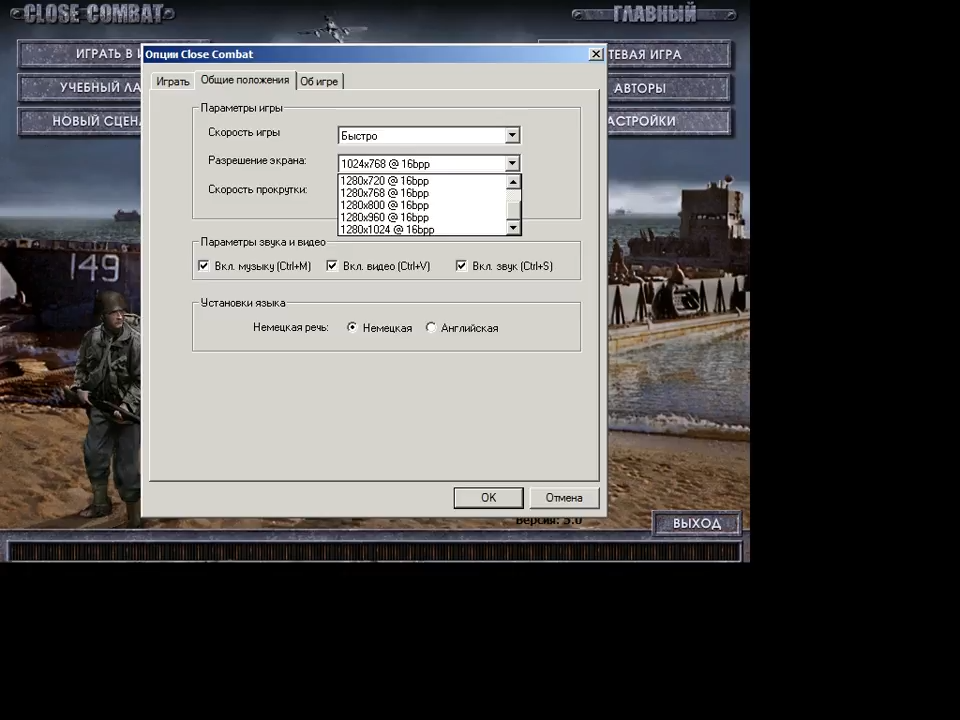This screenshot has width=960, height=720.
Task: Click the НАСТРОЙКИ main menu button
Action: tap(669, 121)
